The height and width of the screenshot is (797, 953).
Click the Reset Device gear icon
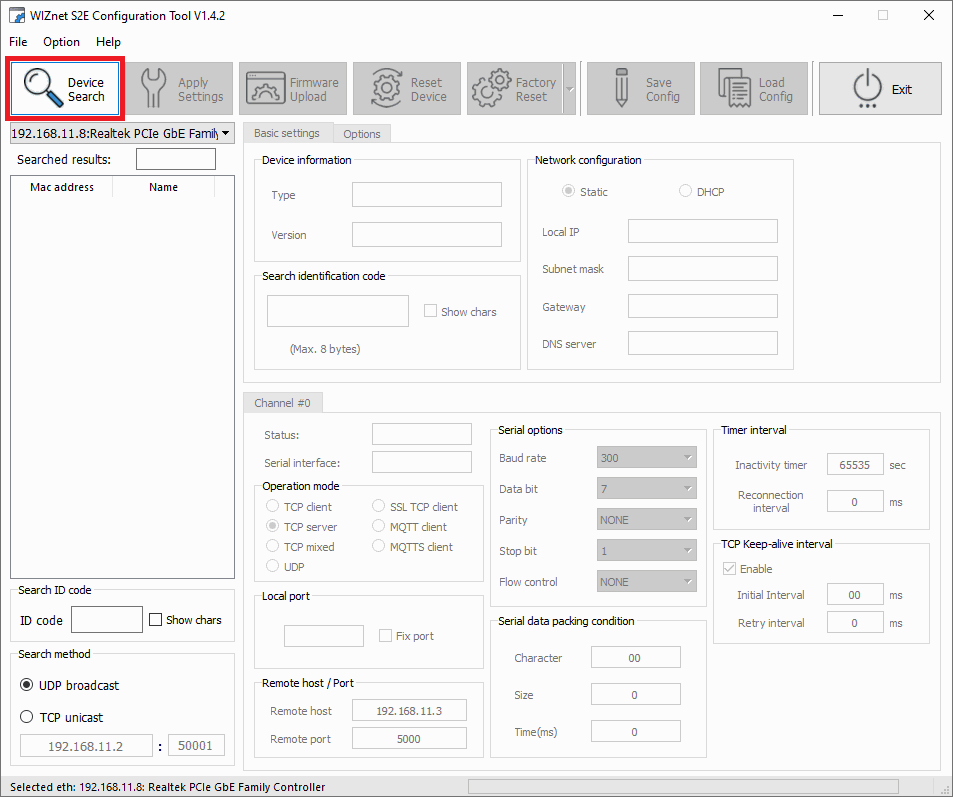[387, 89]
